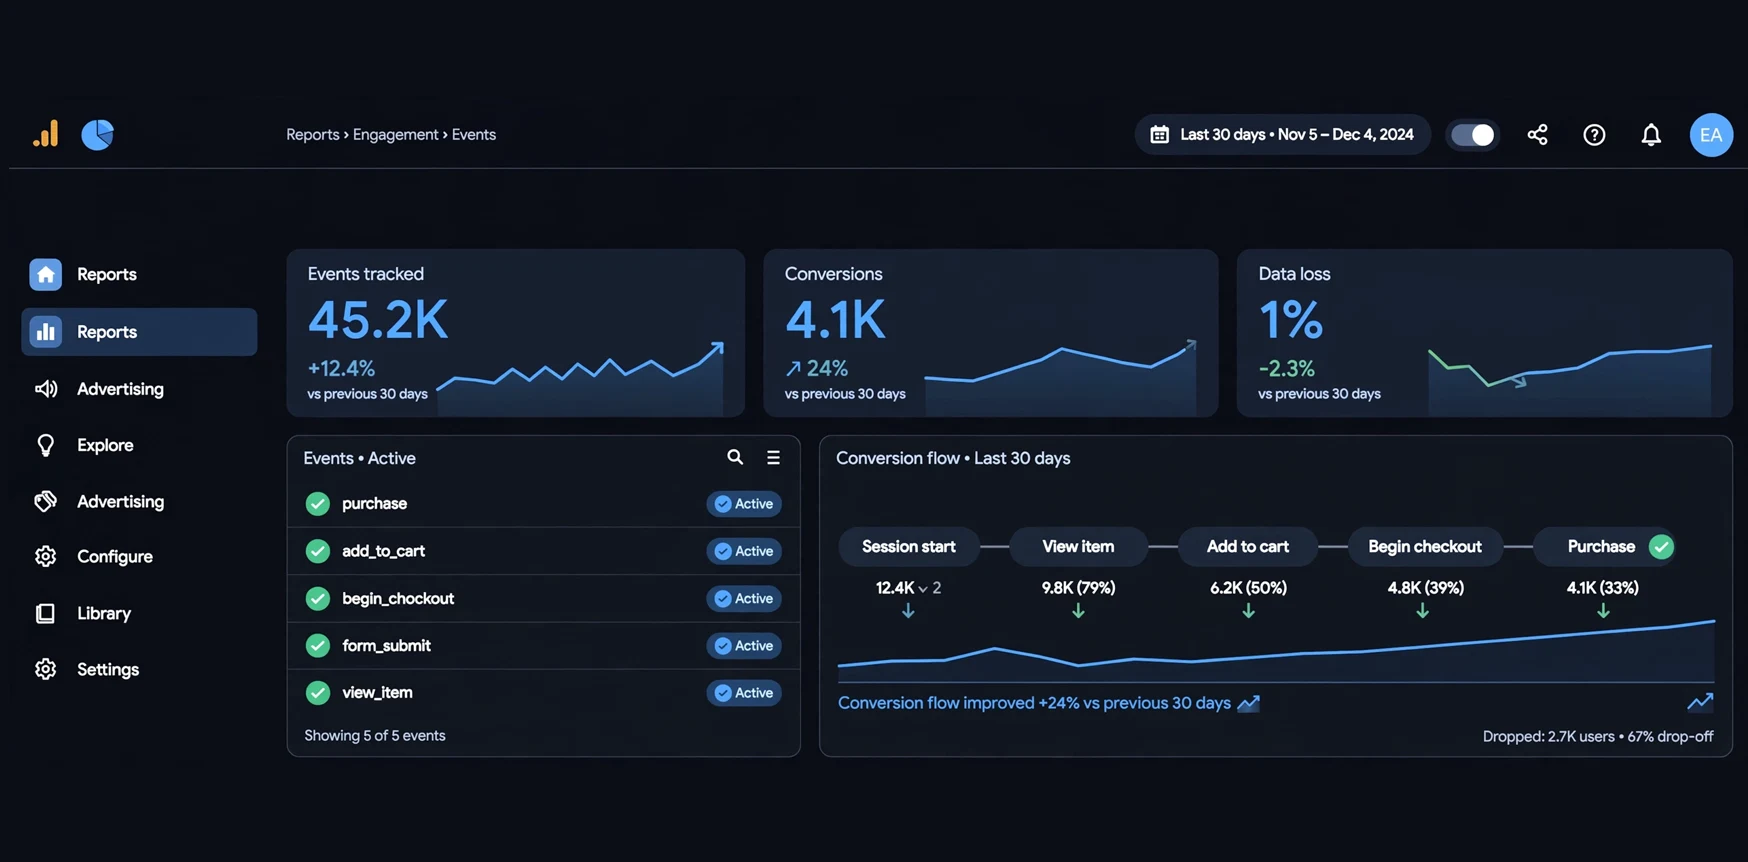The image size is (1748, 862).
Task: Expand the arrow below View item 9.8K
Action: click(x=1078, y=611)
